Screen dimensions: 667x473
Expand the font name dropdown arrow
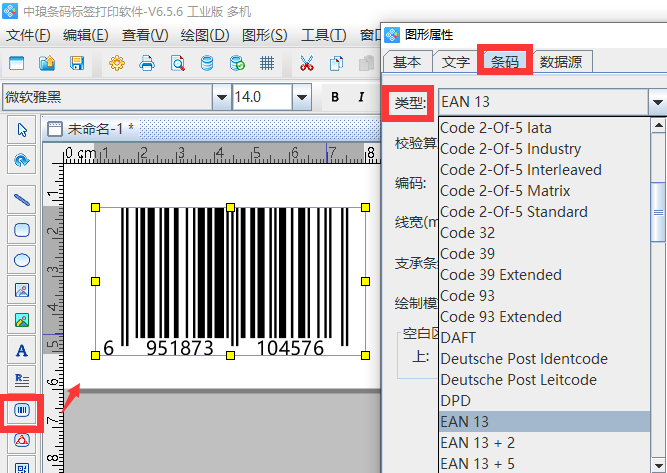[222, 97]
